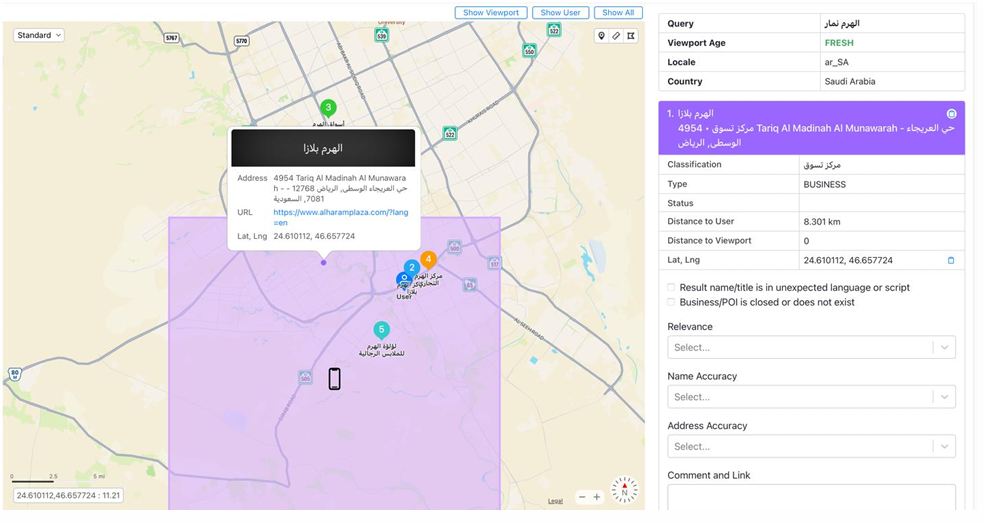Click the 24.610112, 46.657724 value in the results table
Image resolution: width=984 pixels, height=524 pixels.
848,260
